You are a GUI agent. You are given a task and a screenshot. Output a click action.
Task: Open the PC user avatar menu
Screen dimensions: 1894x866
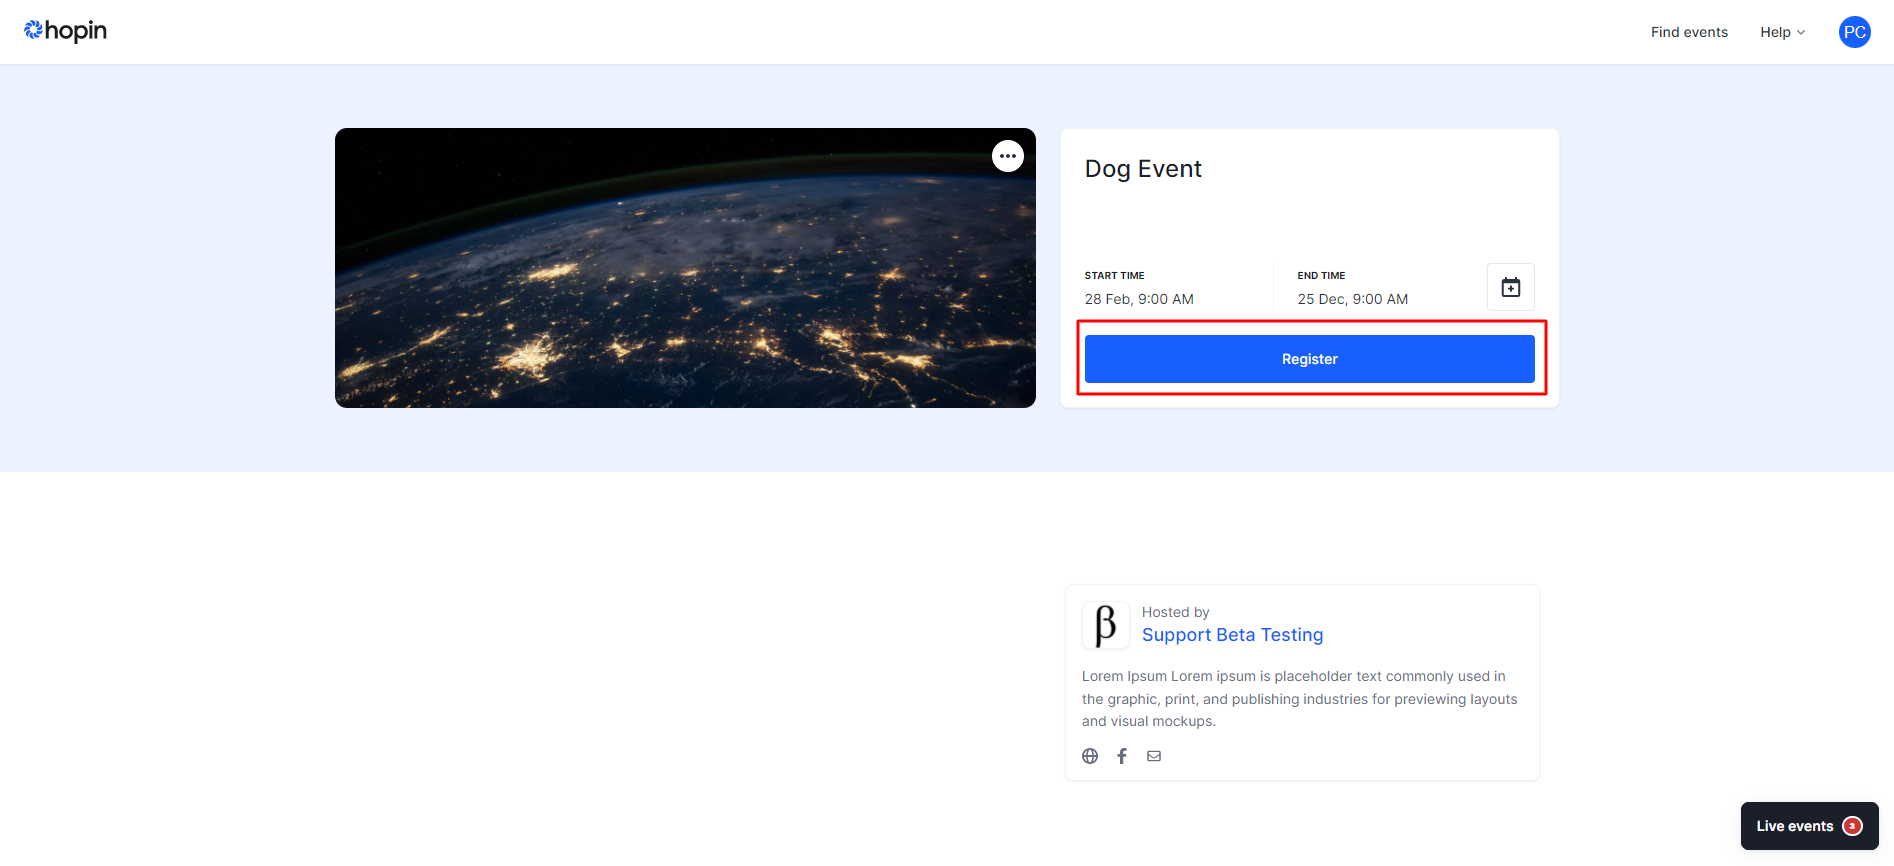pos(1854,32)
